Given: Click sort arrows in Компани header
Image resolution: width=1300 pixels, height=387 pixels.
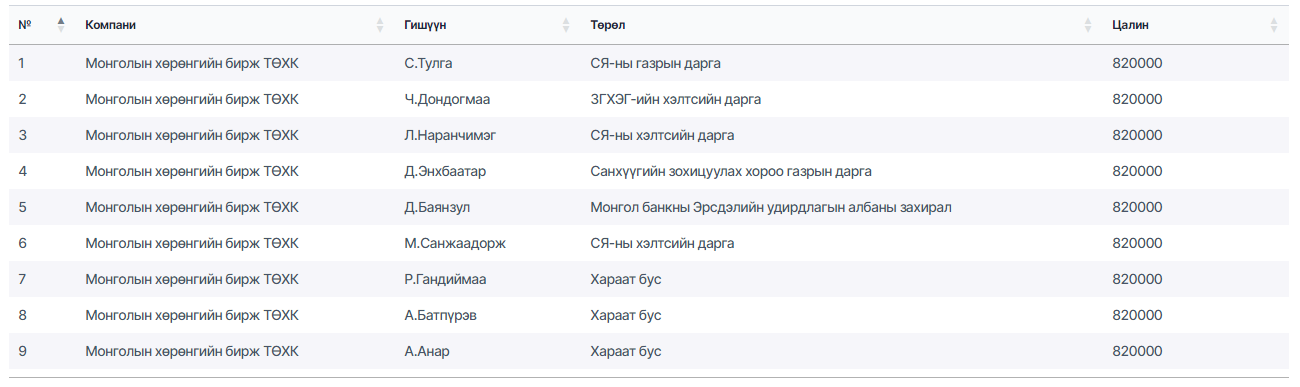Looking at the screenshot, I should [x=380, y=25].
